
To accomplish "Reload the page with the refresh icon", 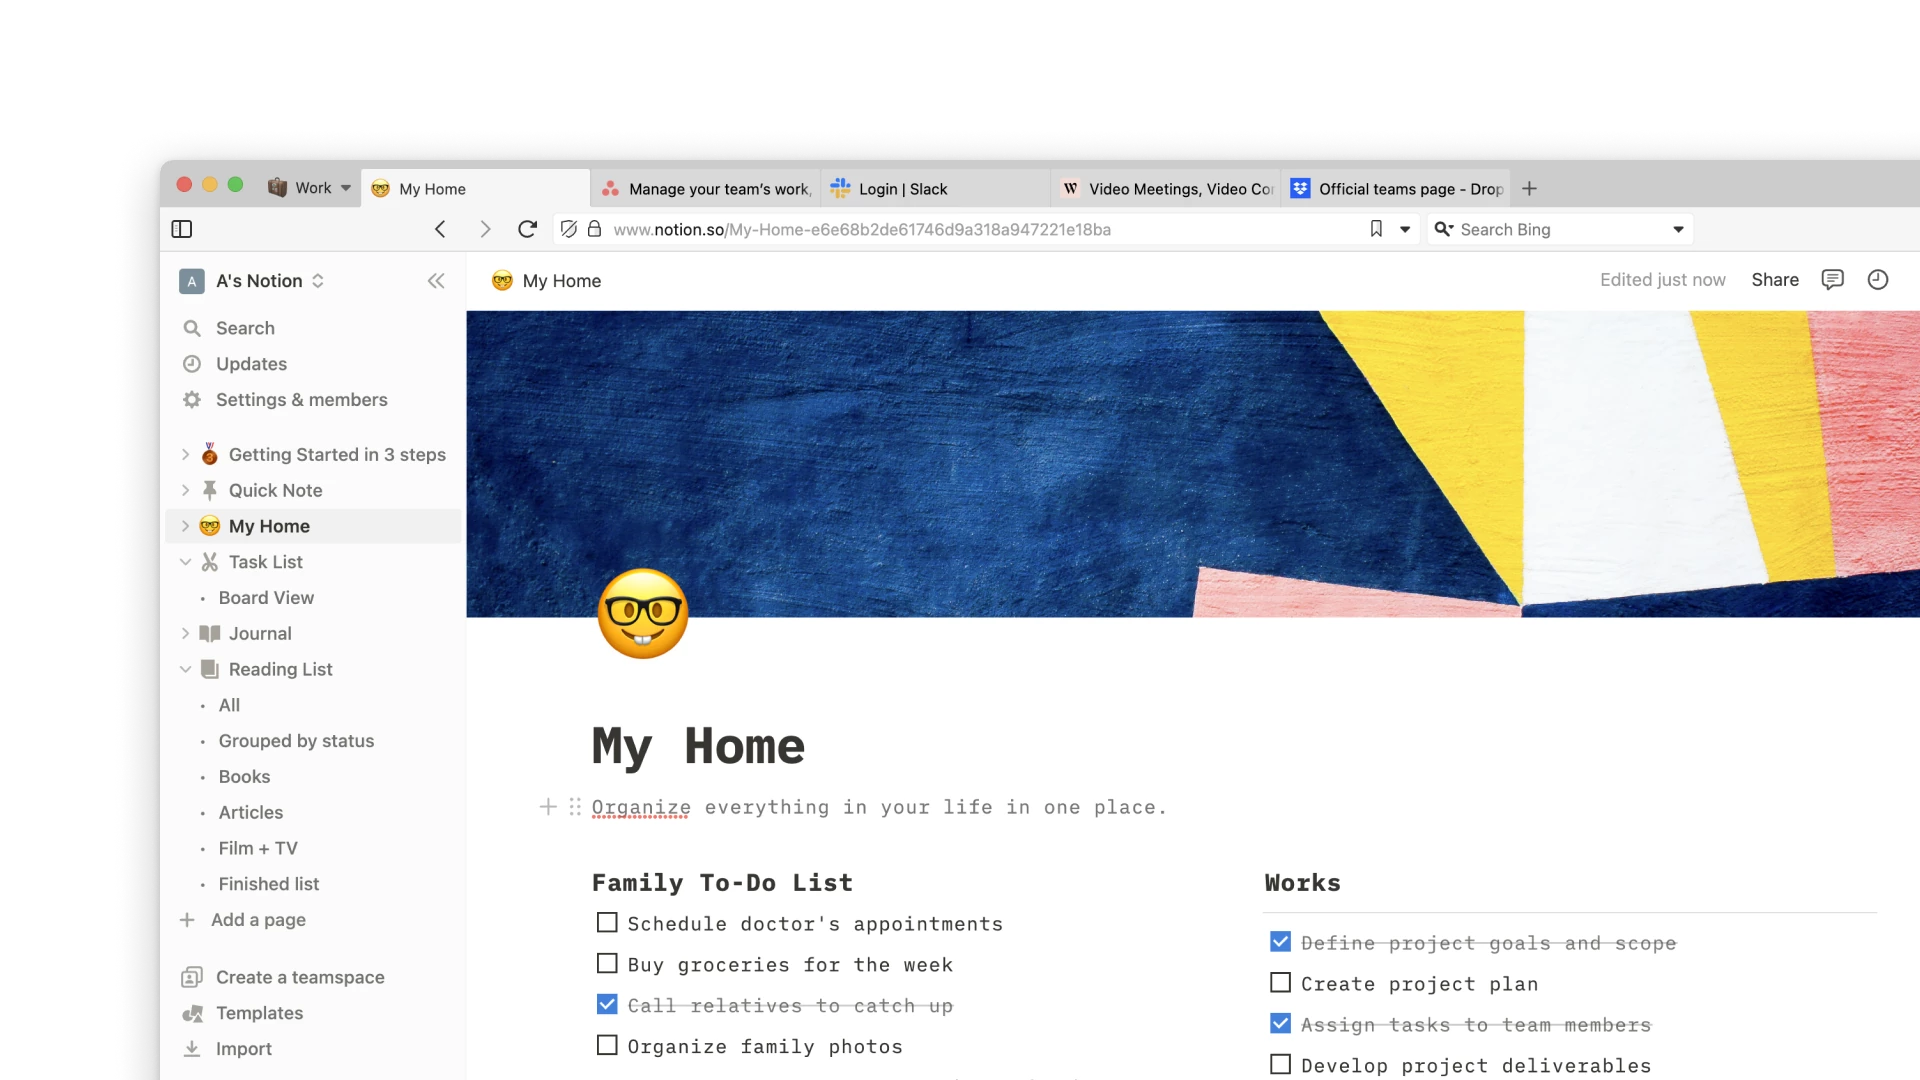I will [528, 229].
